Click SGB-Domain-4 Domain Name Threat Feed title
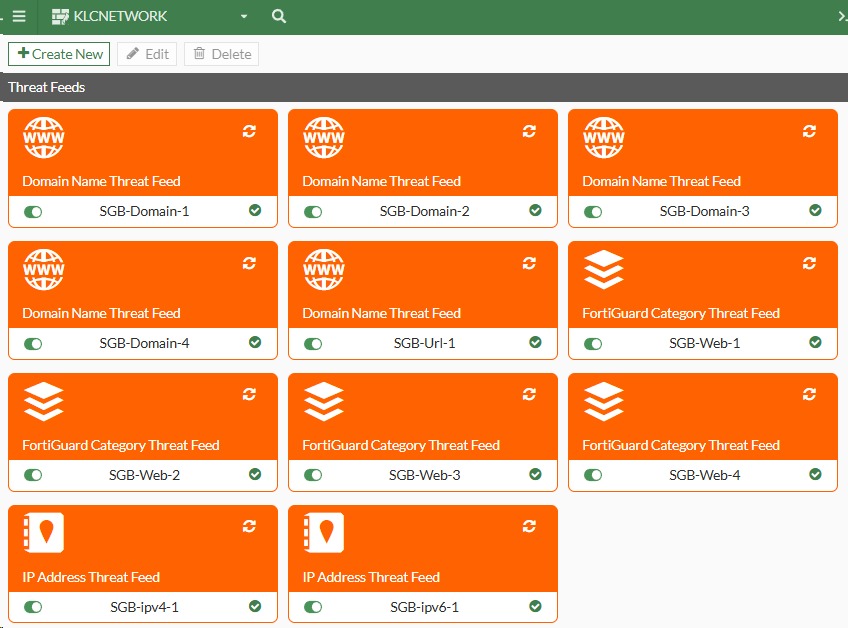848x628 pixels. 101,313
